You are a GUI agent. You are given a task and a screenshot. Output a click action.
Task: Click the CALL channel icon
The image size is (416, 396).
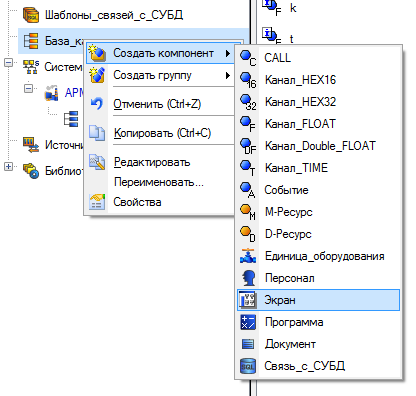pos(248,58)
